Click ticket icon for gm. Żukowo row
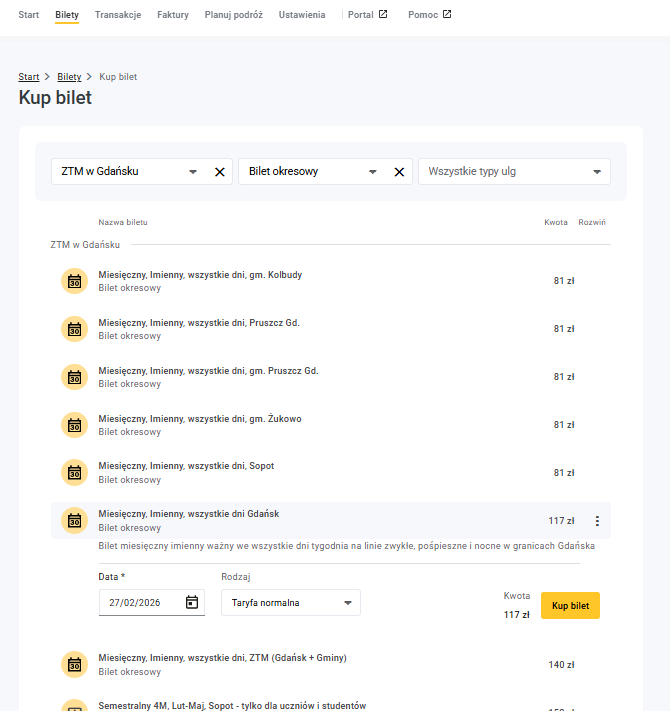Viewport: 670px width, 711px height. [x=74, y=425]
